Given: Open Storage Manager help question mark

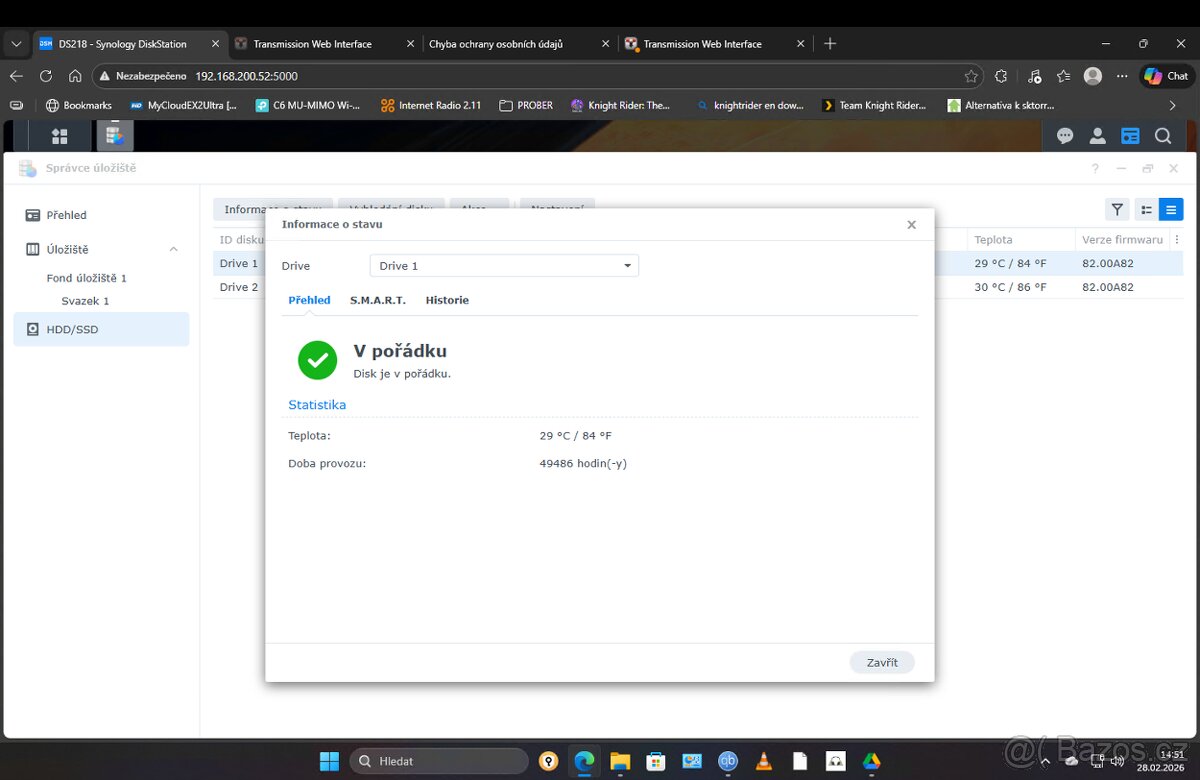Looking at the screenshot, I should (x=1095, y=168).
